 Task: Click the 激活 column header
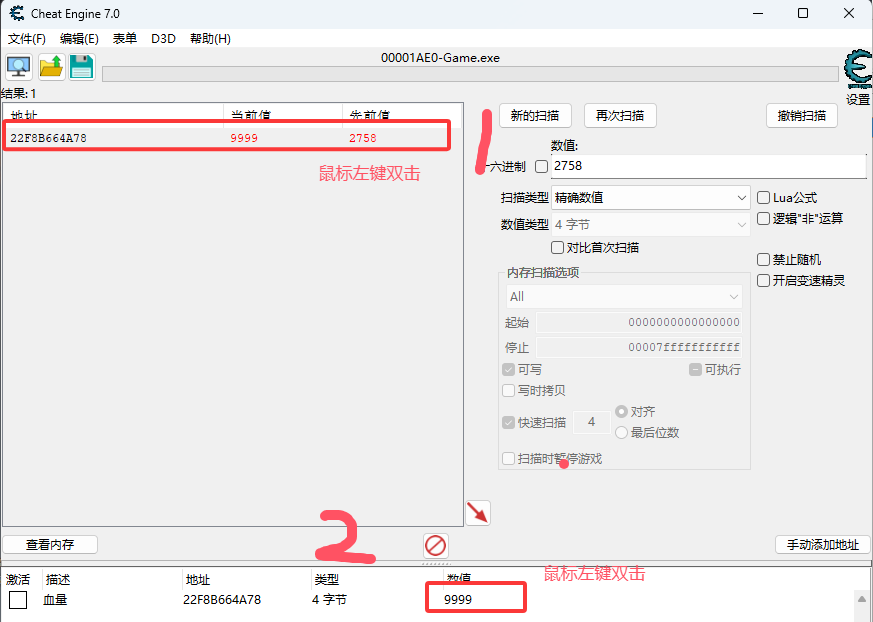(x=18, y=580)
